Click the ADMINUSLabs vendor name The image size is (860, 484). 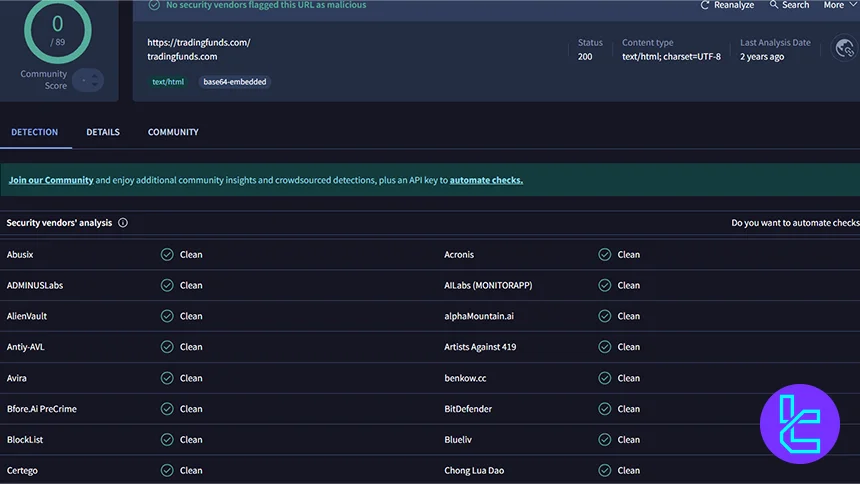tap(35, 285)
